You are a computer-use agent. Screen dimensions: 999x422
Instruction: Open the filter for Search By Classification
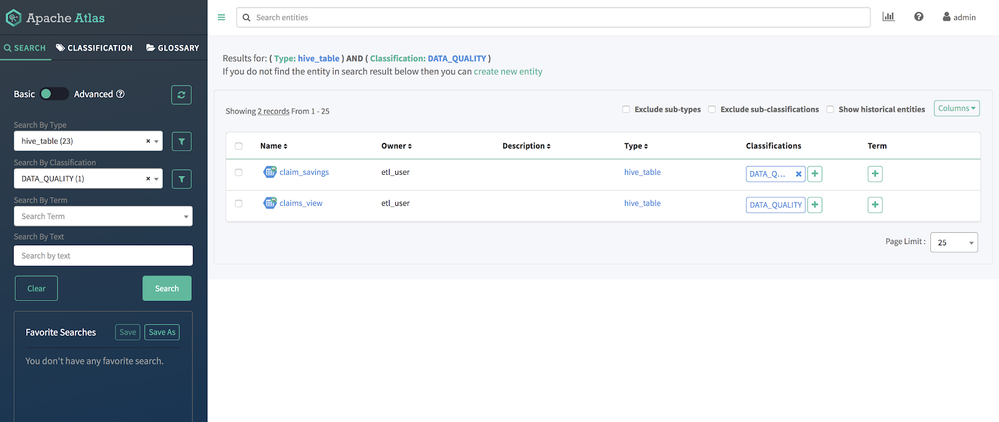(x=181, y=179)
